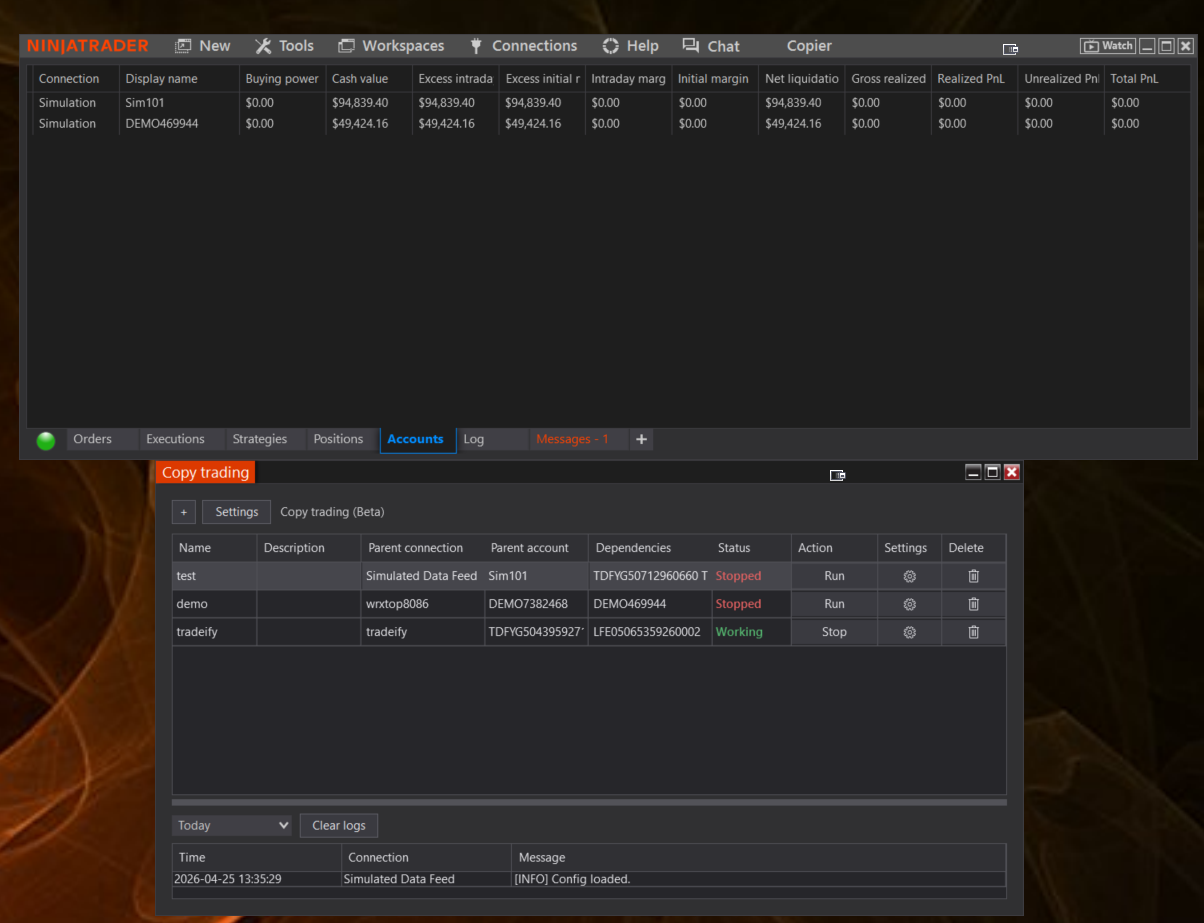The width and height of the screenshot is (1204, 923).
Task: Run the demo copy trading configuration
Action: point(834,604)
